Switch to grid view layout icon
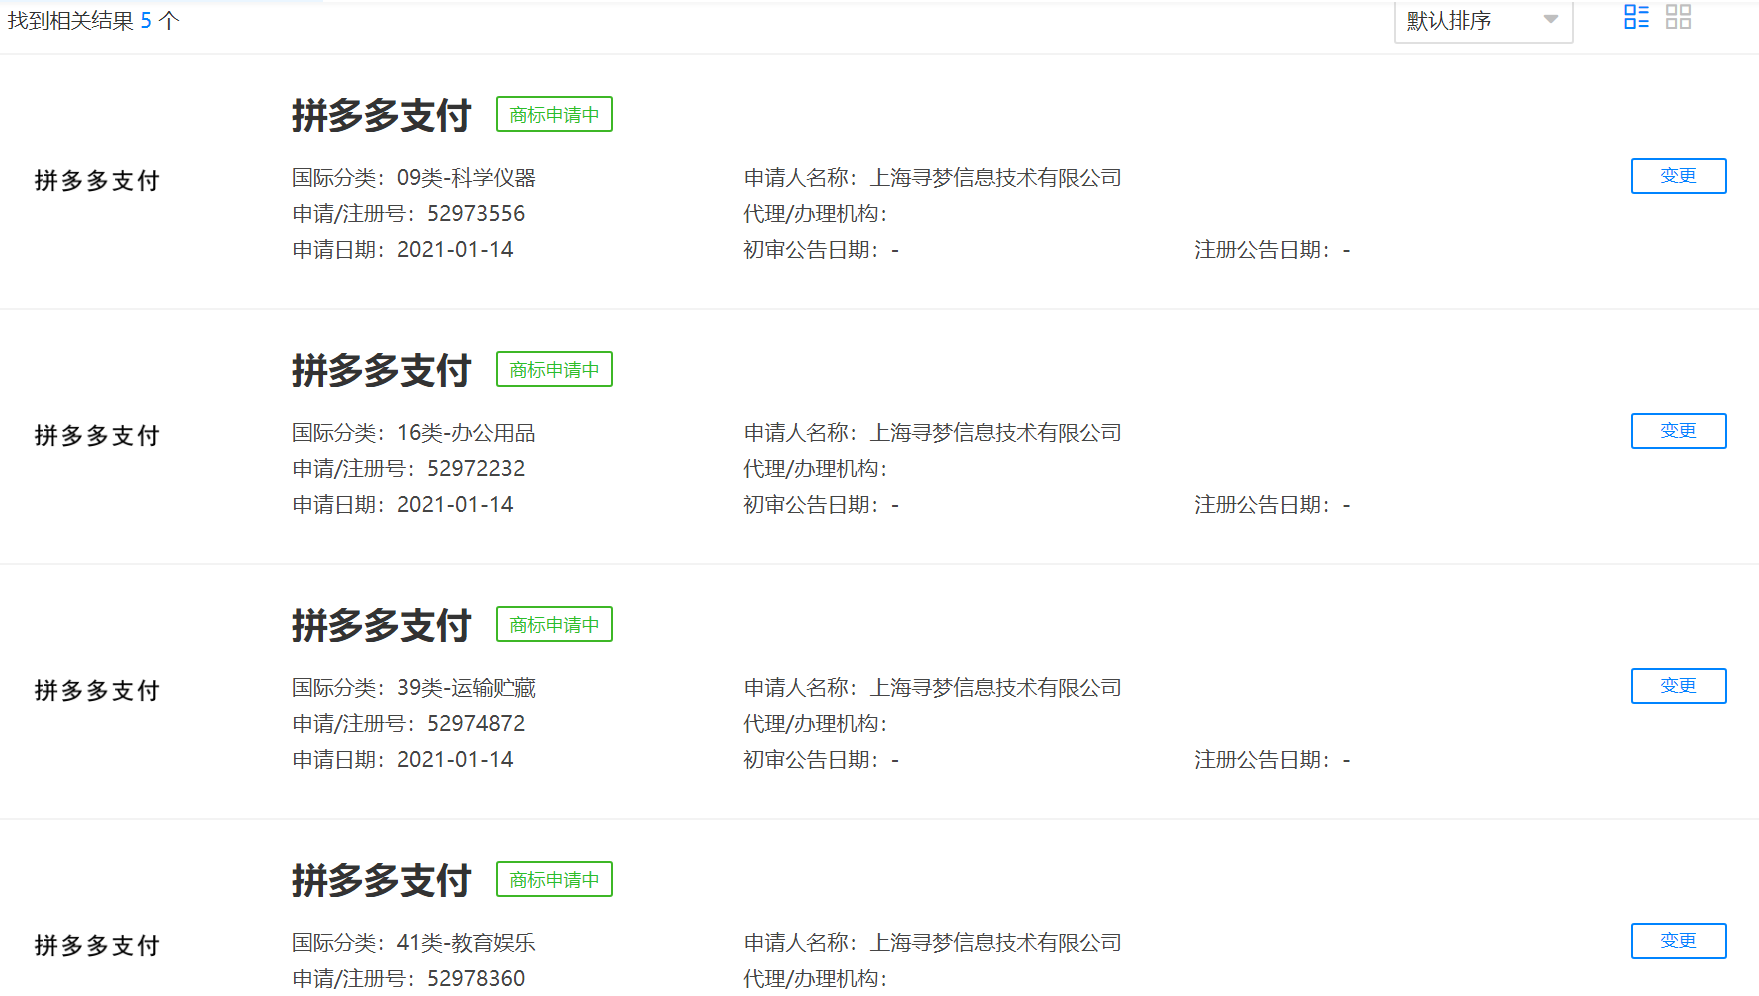1759x996 pixels. coord(1678,16)
